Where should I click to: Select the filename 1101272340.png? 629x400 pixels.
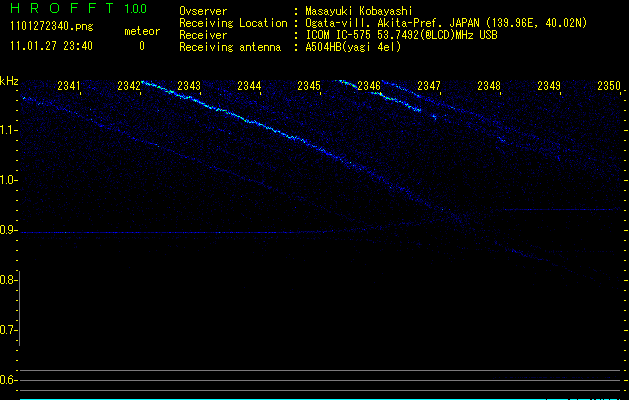pyautogui.click(x=52, y=27)
